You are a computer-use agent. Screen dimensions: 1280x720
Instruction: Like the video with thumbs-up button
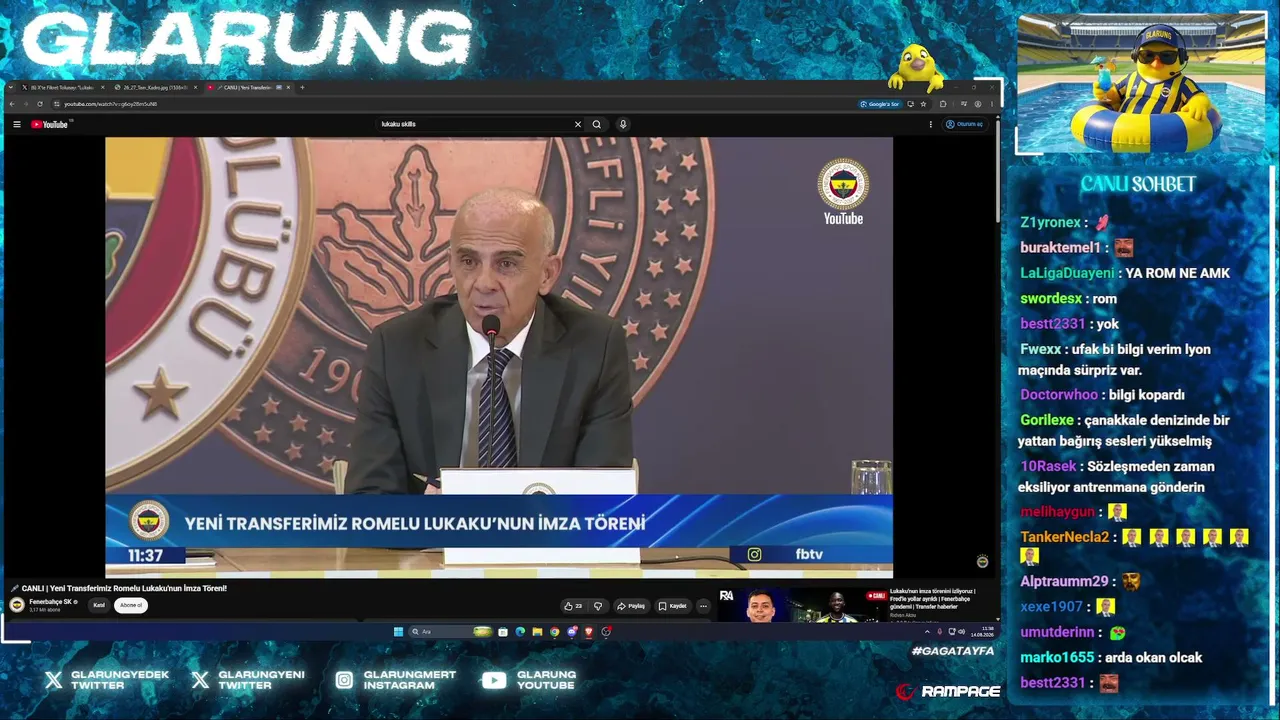pyautogui.click(x=573, y=606)
